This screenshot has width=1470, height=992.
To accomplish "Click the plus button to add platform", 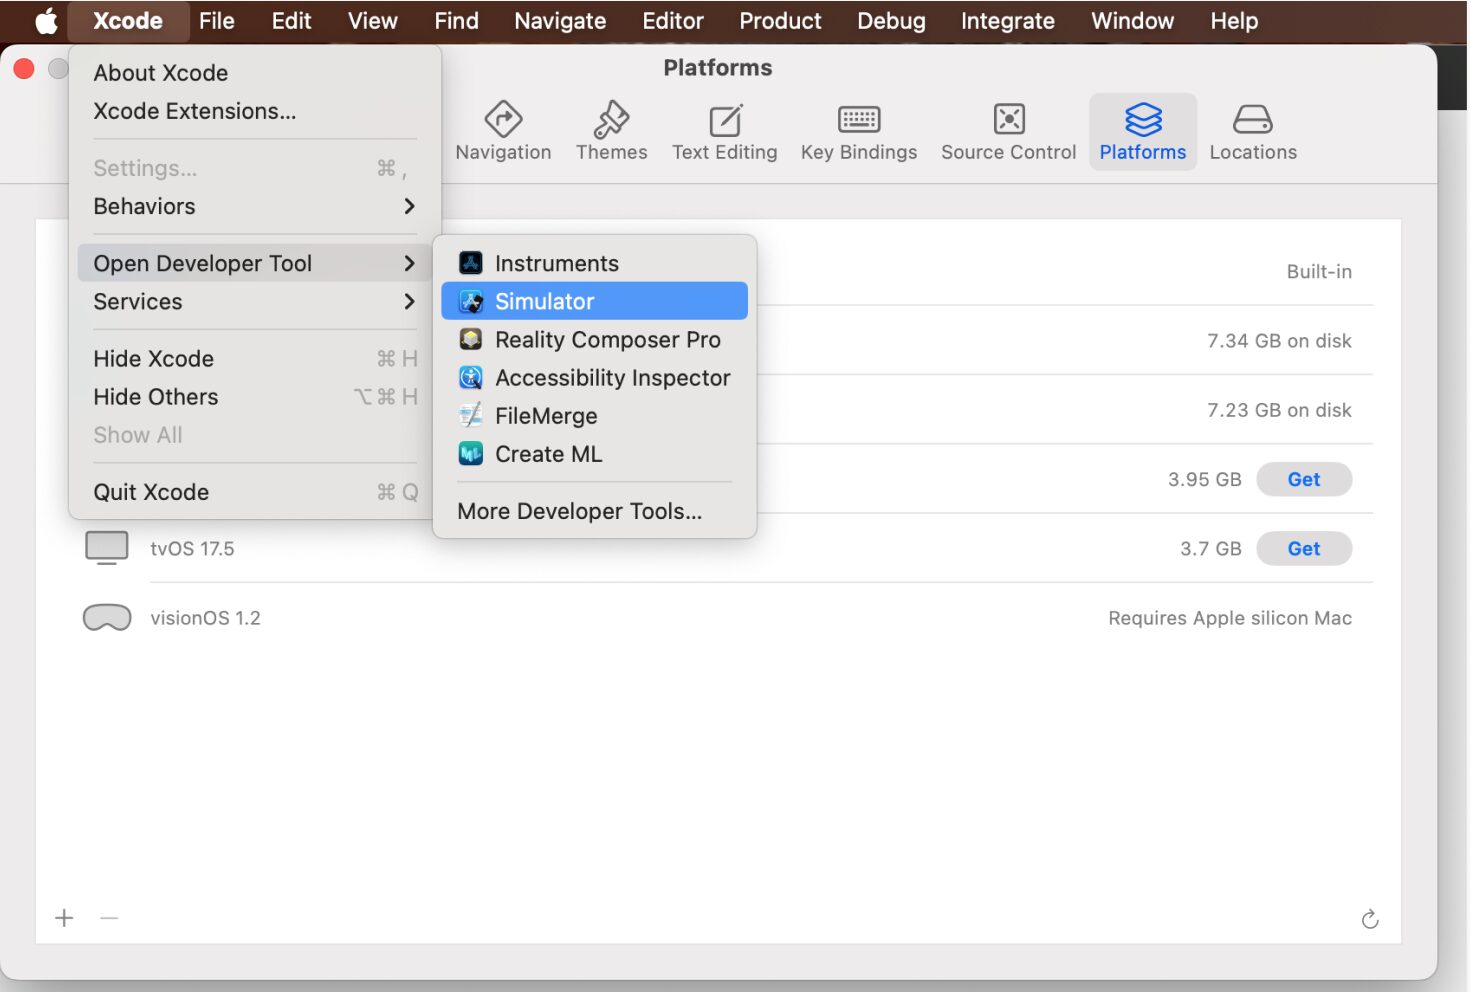I will tap(65, 918).
